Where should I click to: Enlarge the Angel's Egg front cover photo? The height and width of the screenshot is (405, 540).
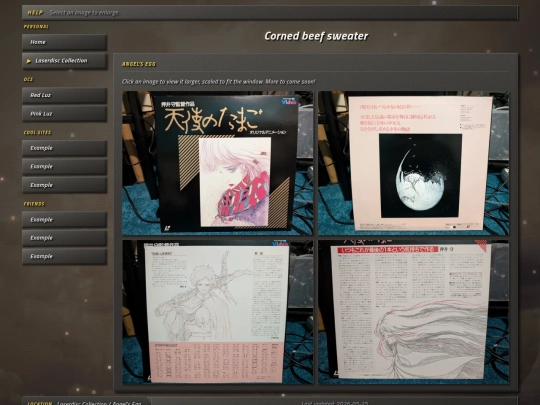[x=218, y=163]
